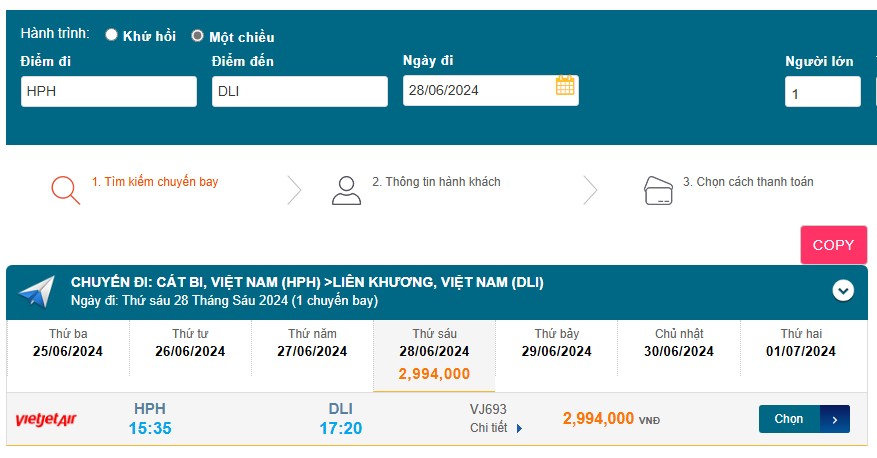Choose flight VJ693 with Chọn button

click(790, 420)
